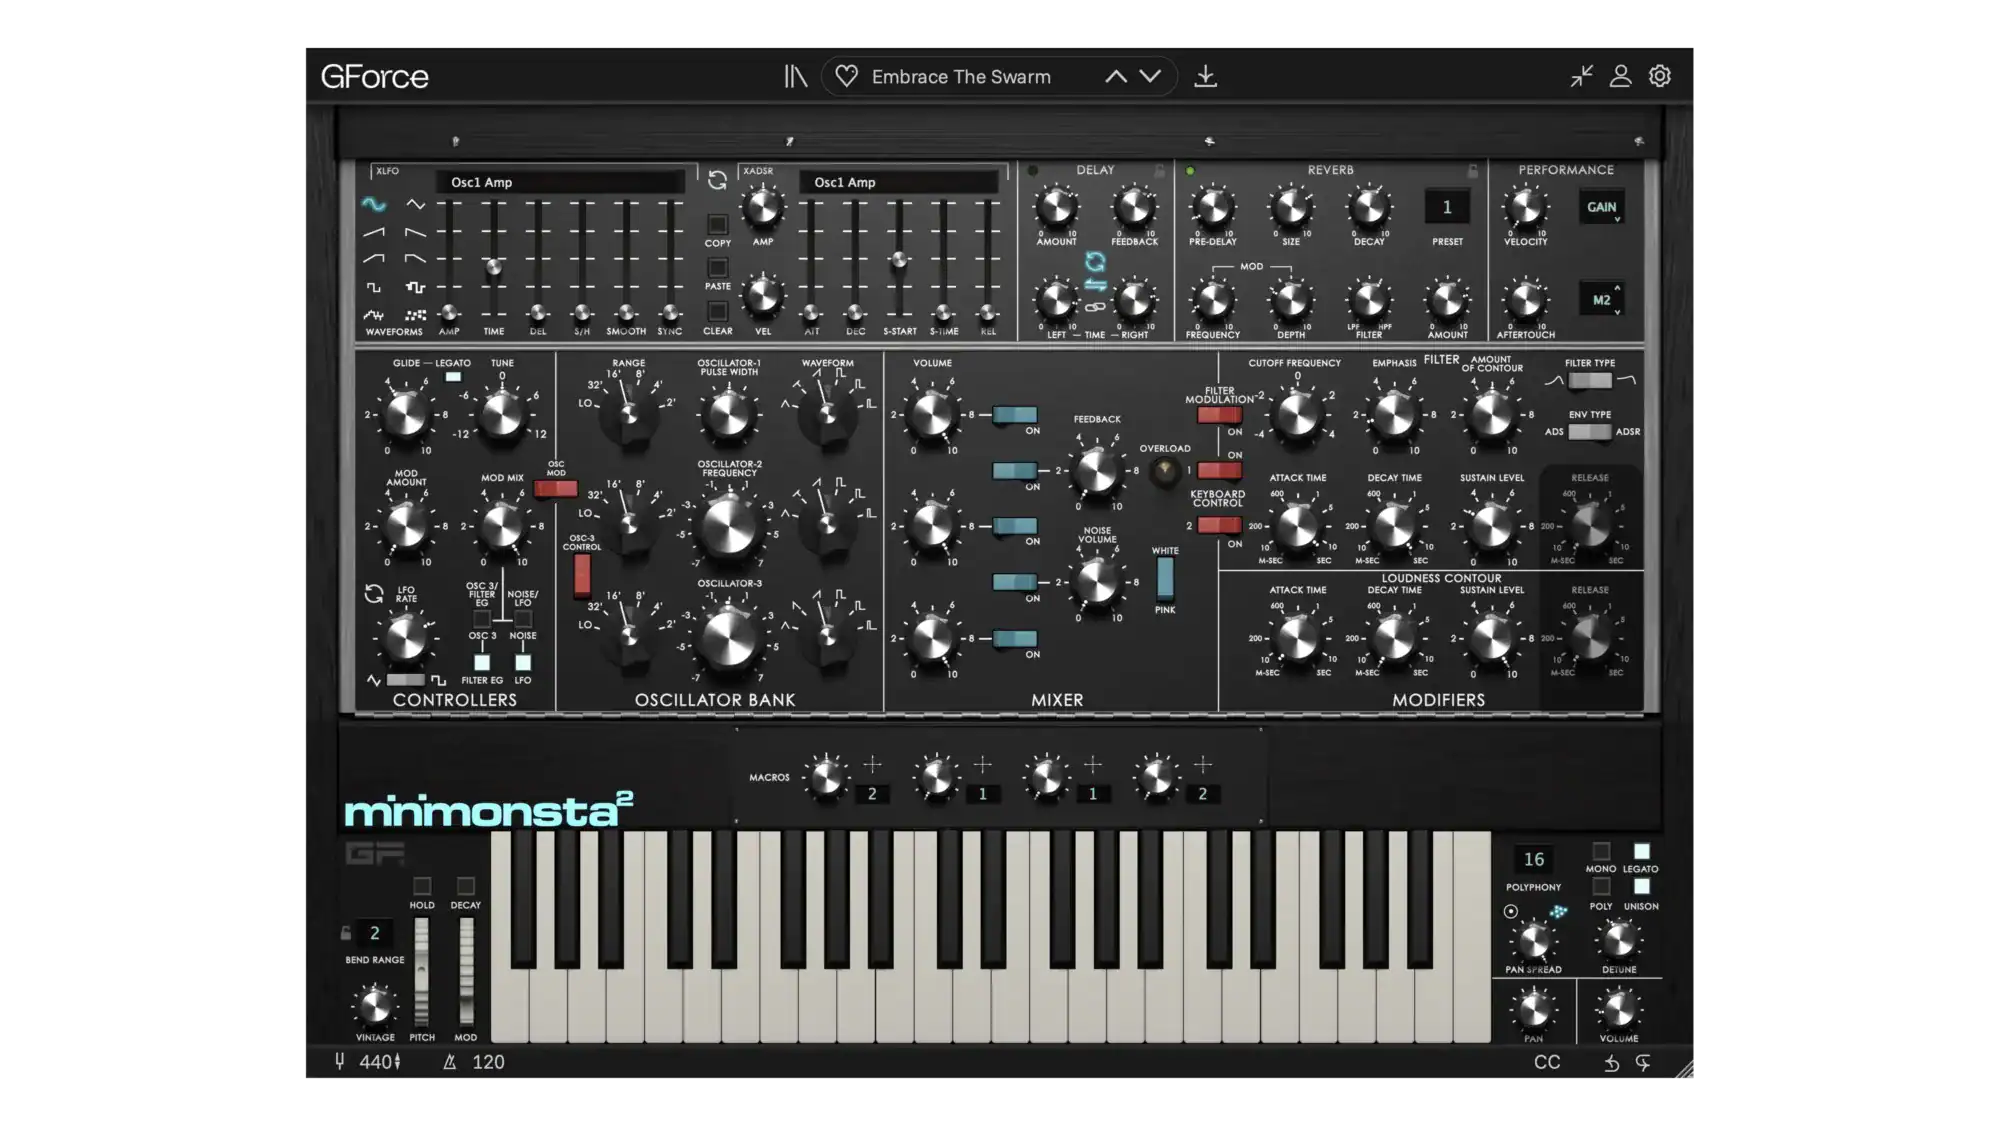This screenshot has height=1126, width=2000.
Task: Click the delay ping-pong swap arrows icon
Action: pos(1095,286)
